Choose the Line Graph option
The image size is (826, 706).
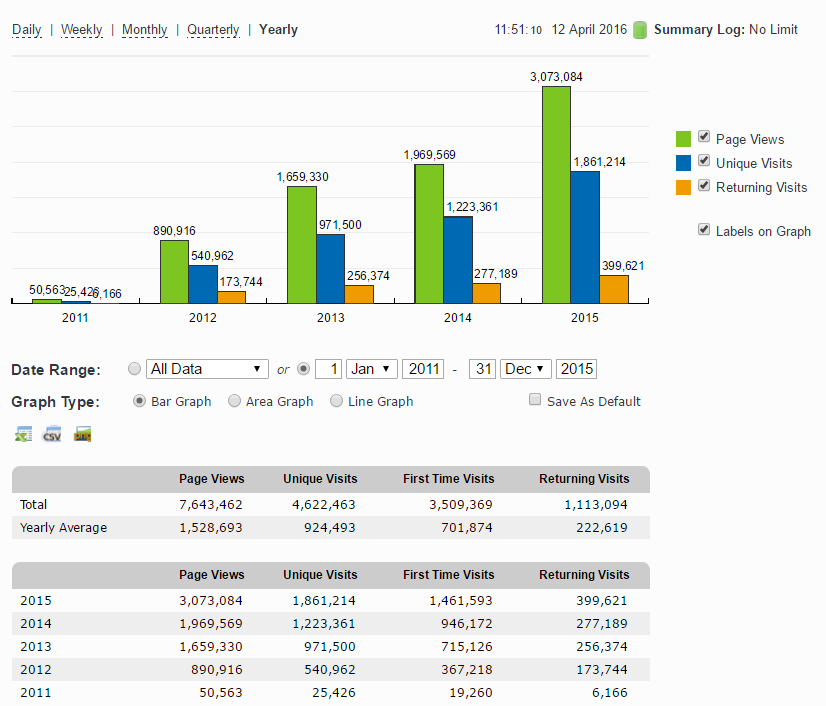(x=337, y=401)
